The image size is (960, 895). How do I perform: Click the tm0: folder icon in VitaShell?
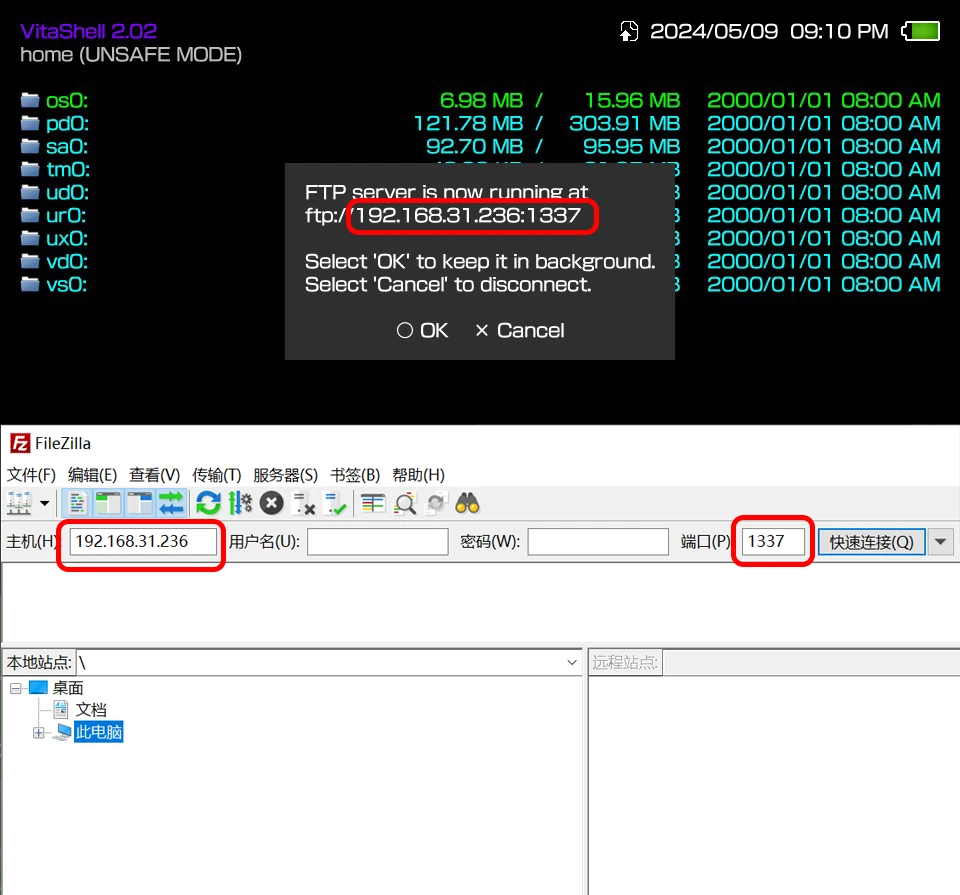tap(30, 170)
